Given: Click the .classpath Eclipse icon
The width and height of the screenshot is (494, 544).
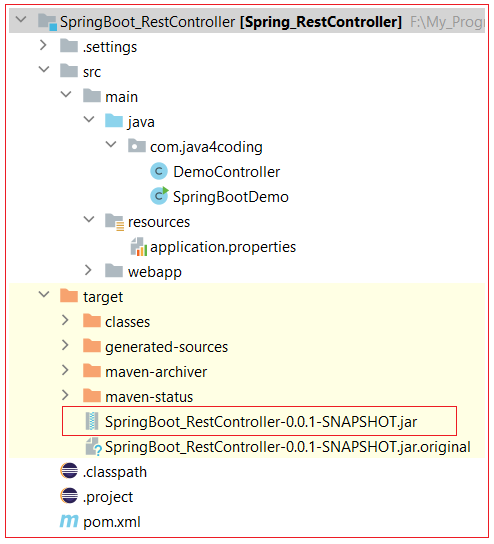Looking at the screenshot, I should pos(69,471).
